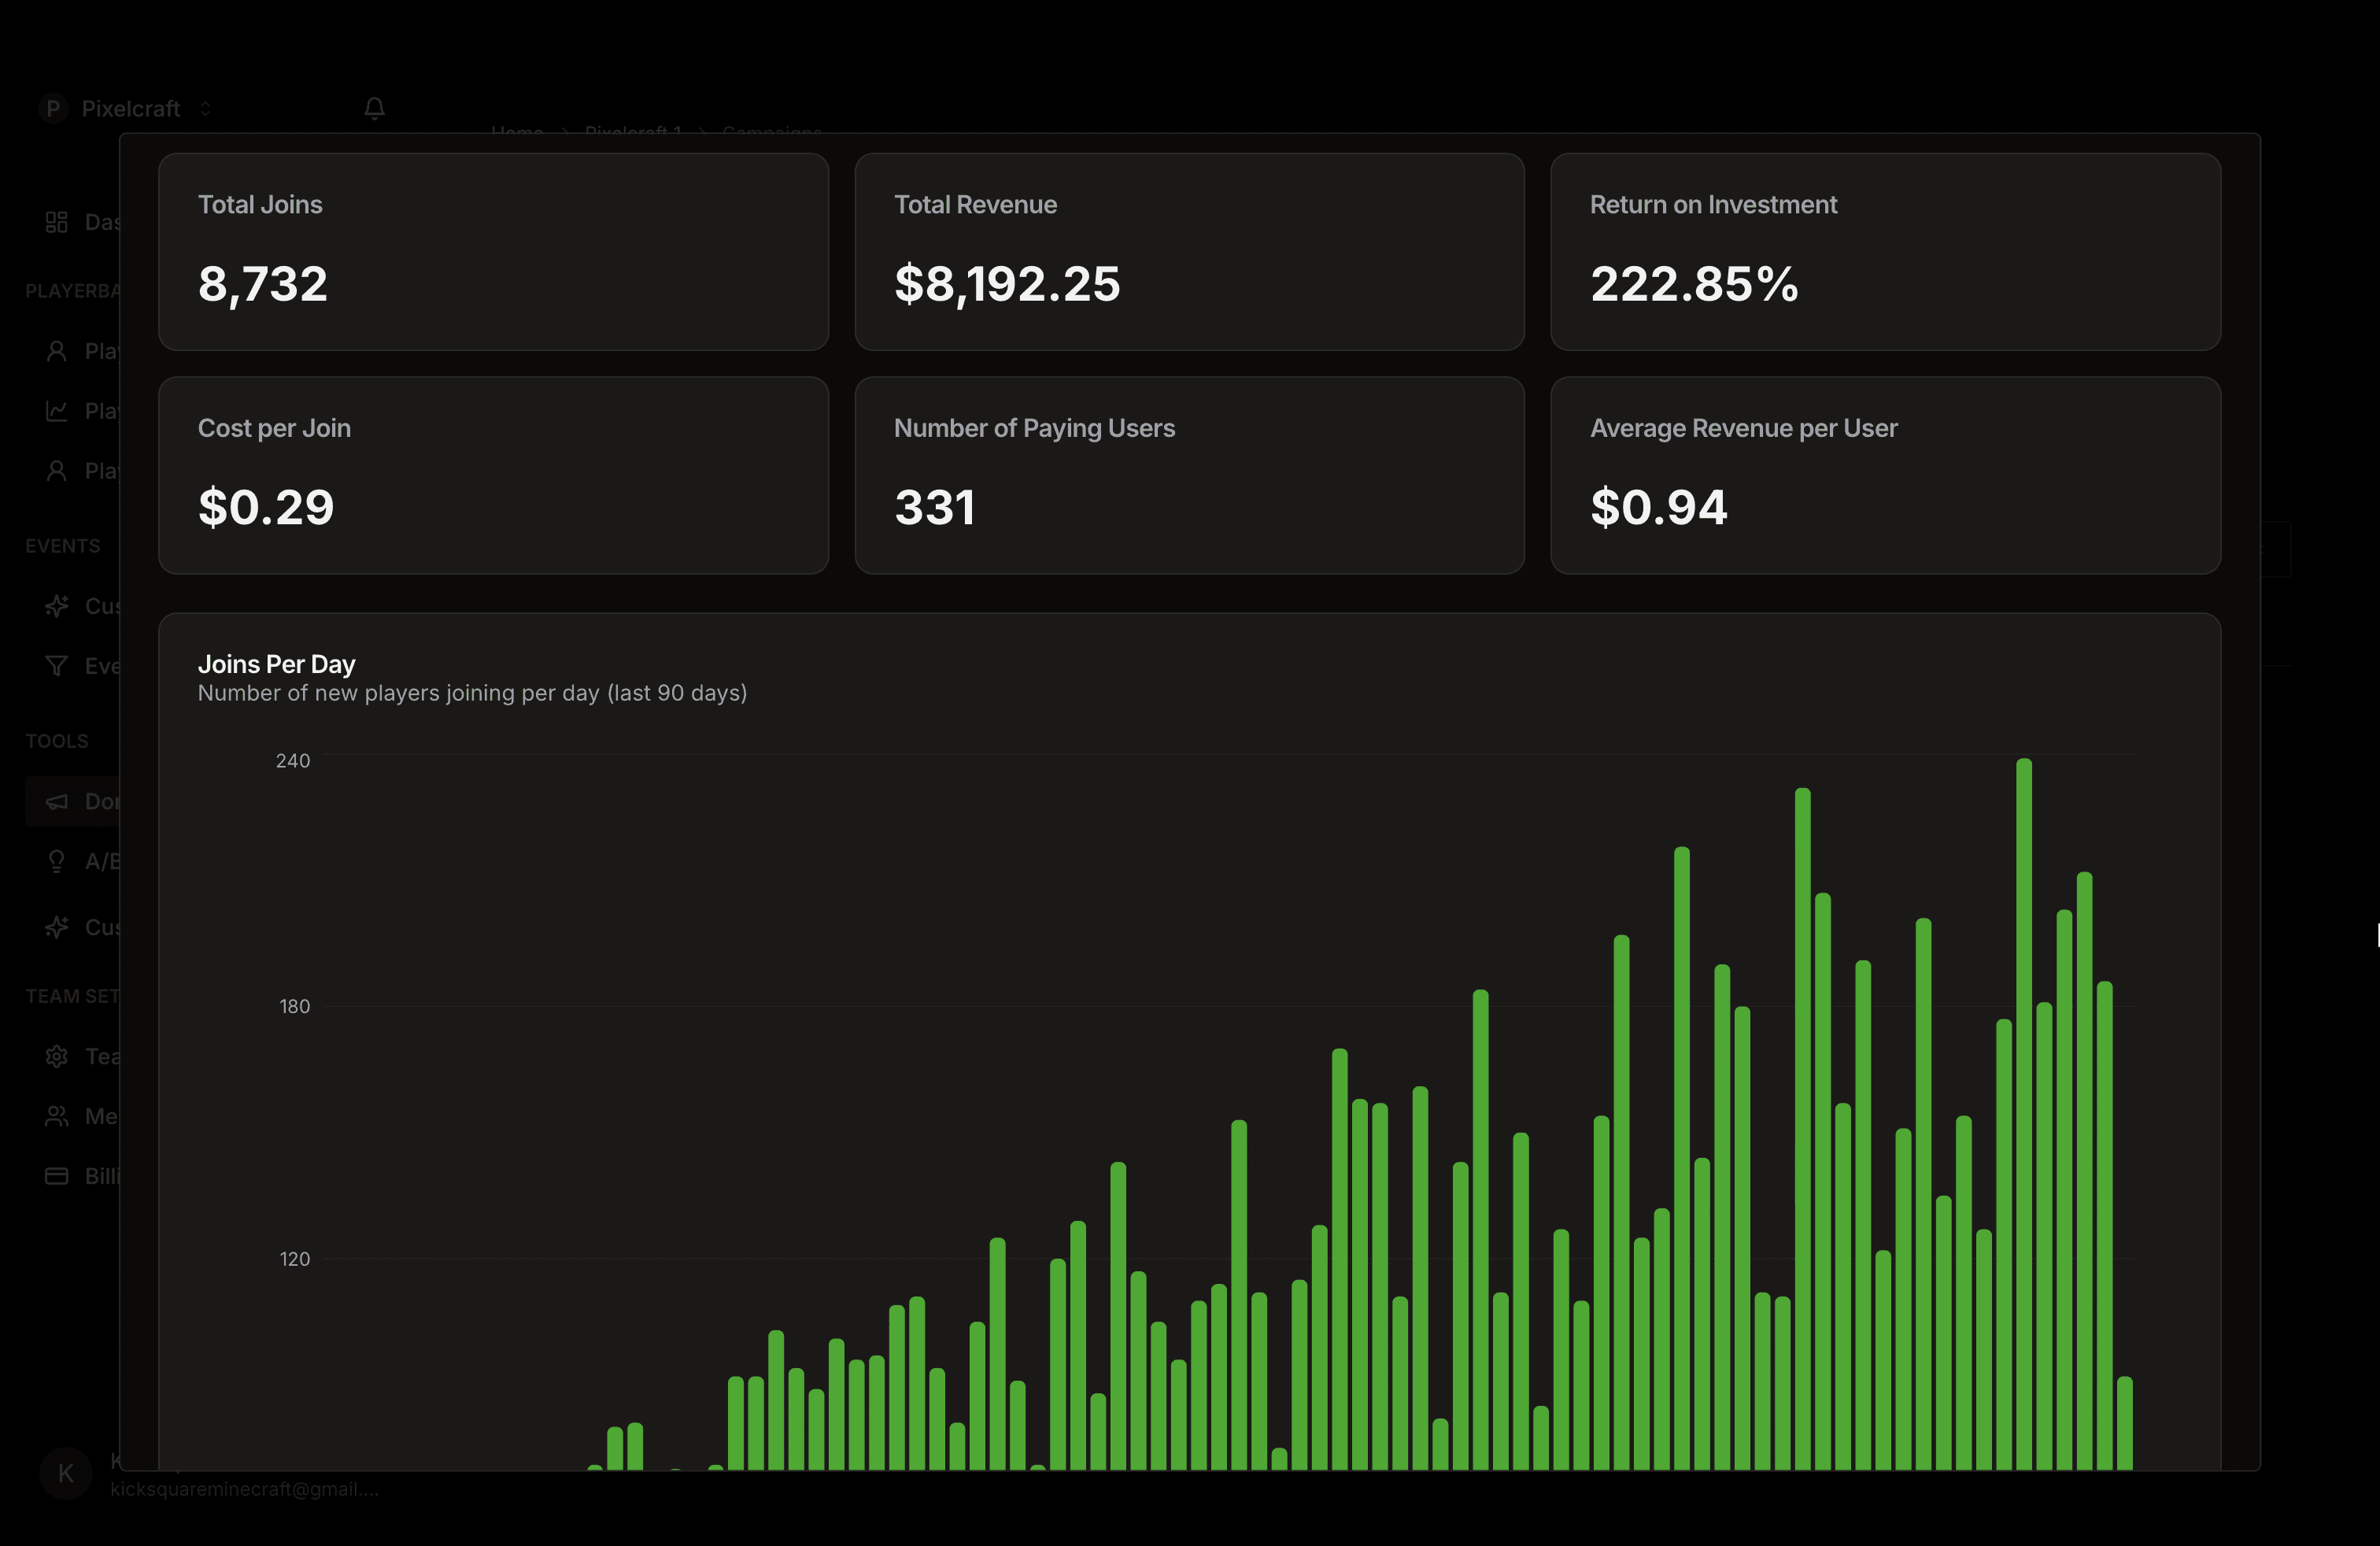This screenshot has width=2380, height=1546.
Task: Expand the Pixelcraft team switcher
Action: tap(130, 108)
